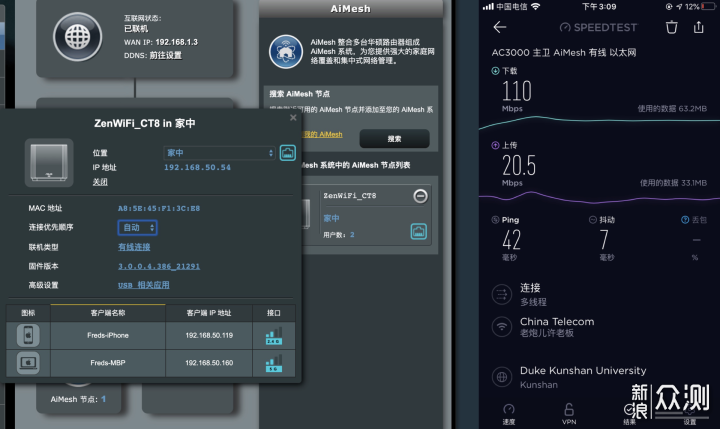The width and height of the screenshot is (720, 429).
Task: Tap the AC3000 主卫 AiMesh test title
Action: pos(564,52)
